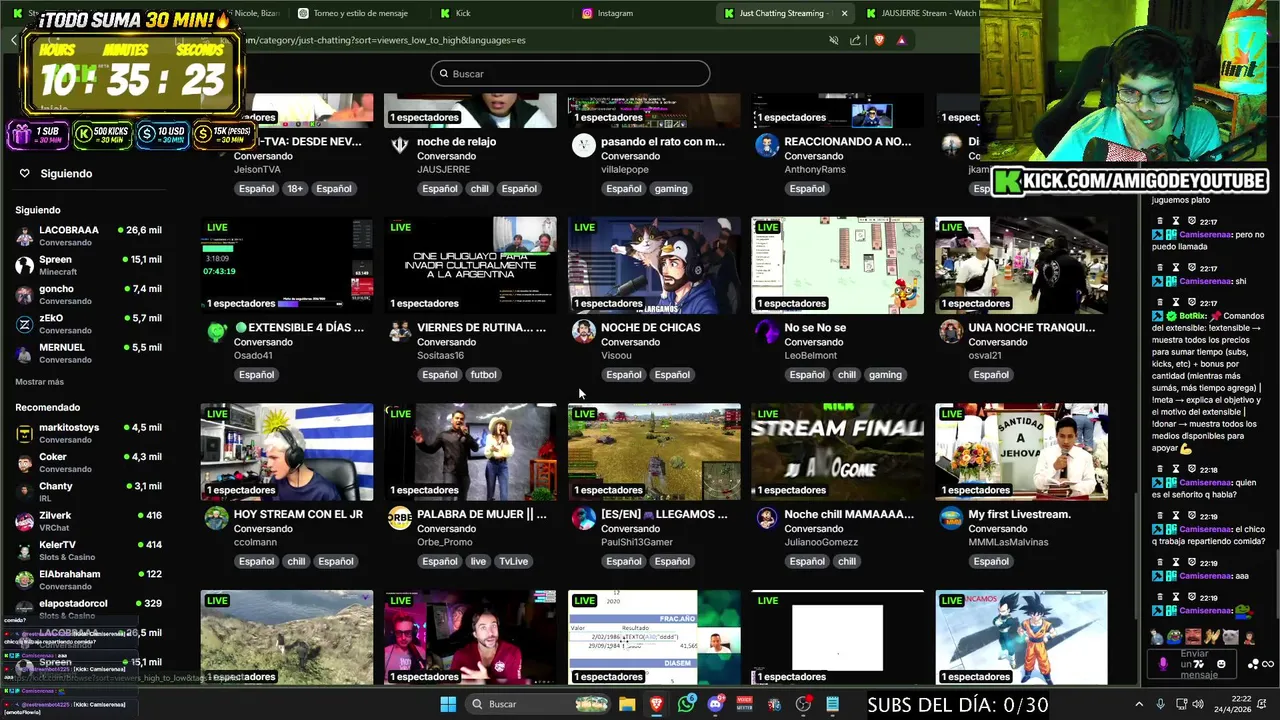The height and width of the screenshot is (720, 1280).
Task: Open markitostoys recommended channel
Action: 88,433
